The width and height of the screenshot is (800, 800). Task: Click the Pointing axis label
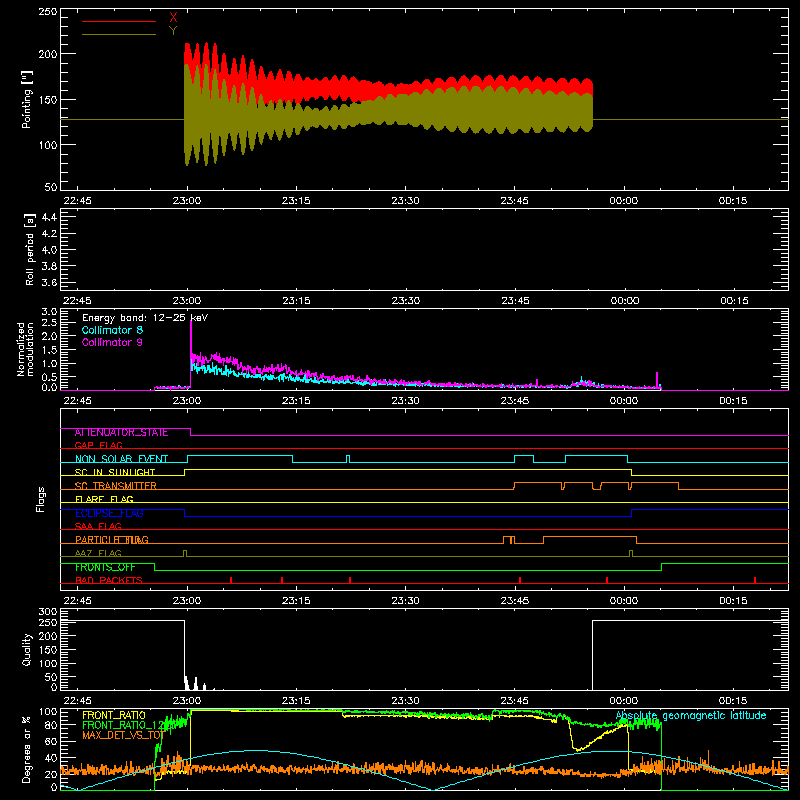(x=27, y=99)
